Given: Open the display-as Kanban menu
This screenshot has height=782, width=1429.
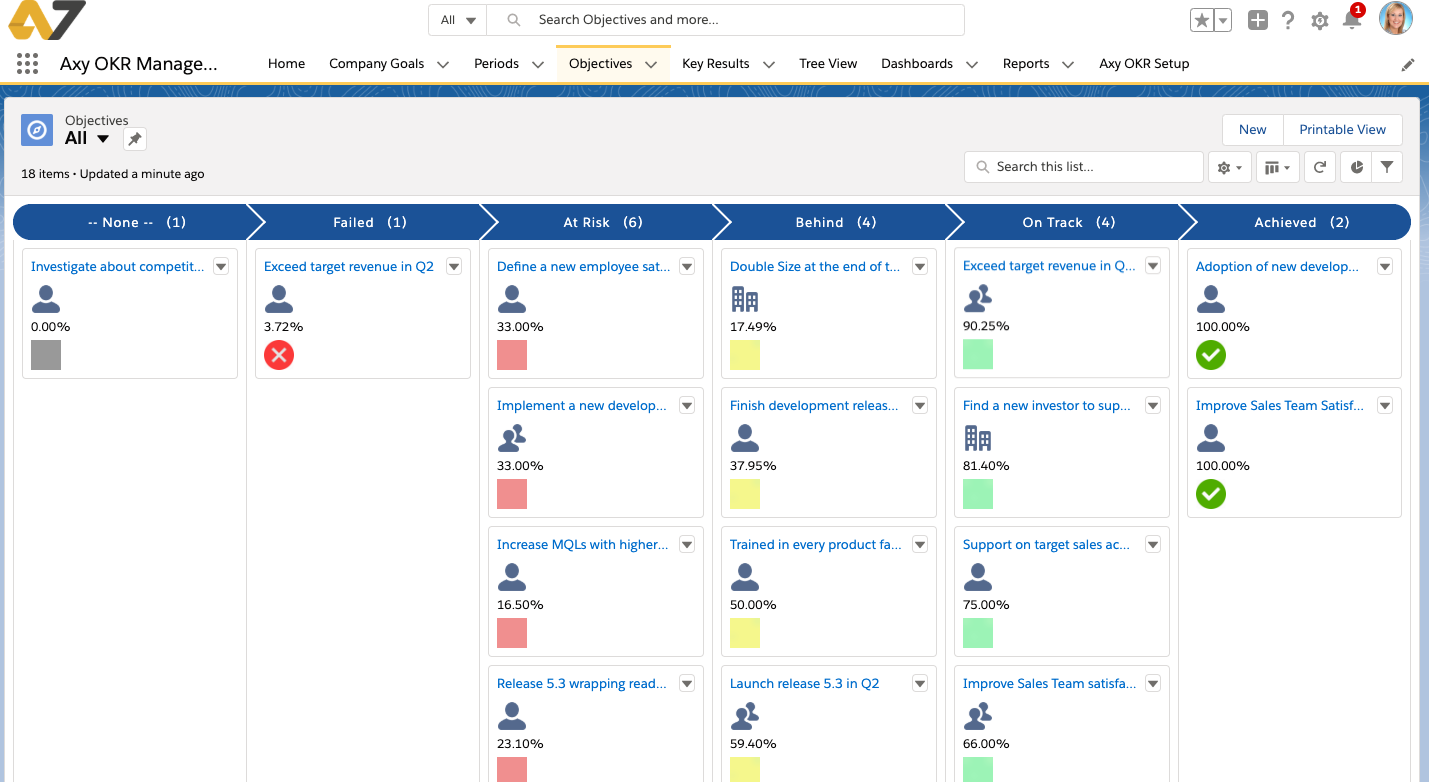Looking at the screenshot, I should (1277, 167).
